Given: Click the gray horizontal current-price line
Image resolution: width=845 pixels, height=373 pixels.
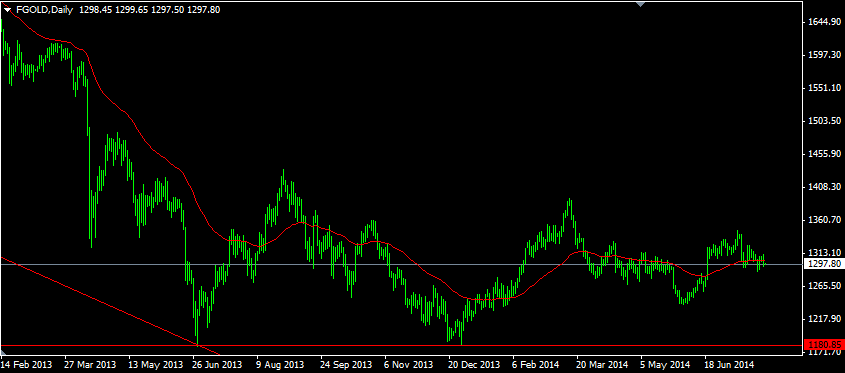Looking at the screenshot, I should pyautogui.click(x=401, y=264).
